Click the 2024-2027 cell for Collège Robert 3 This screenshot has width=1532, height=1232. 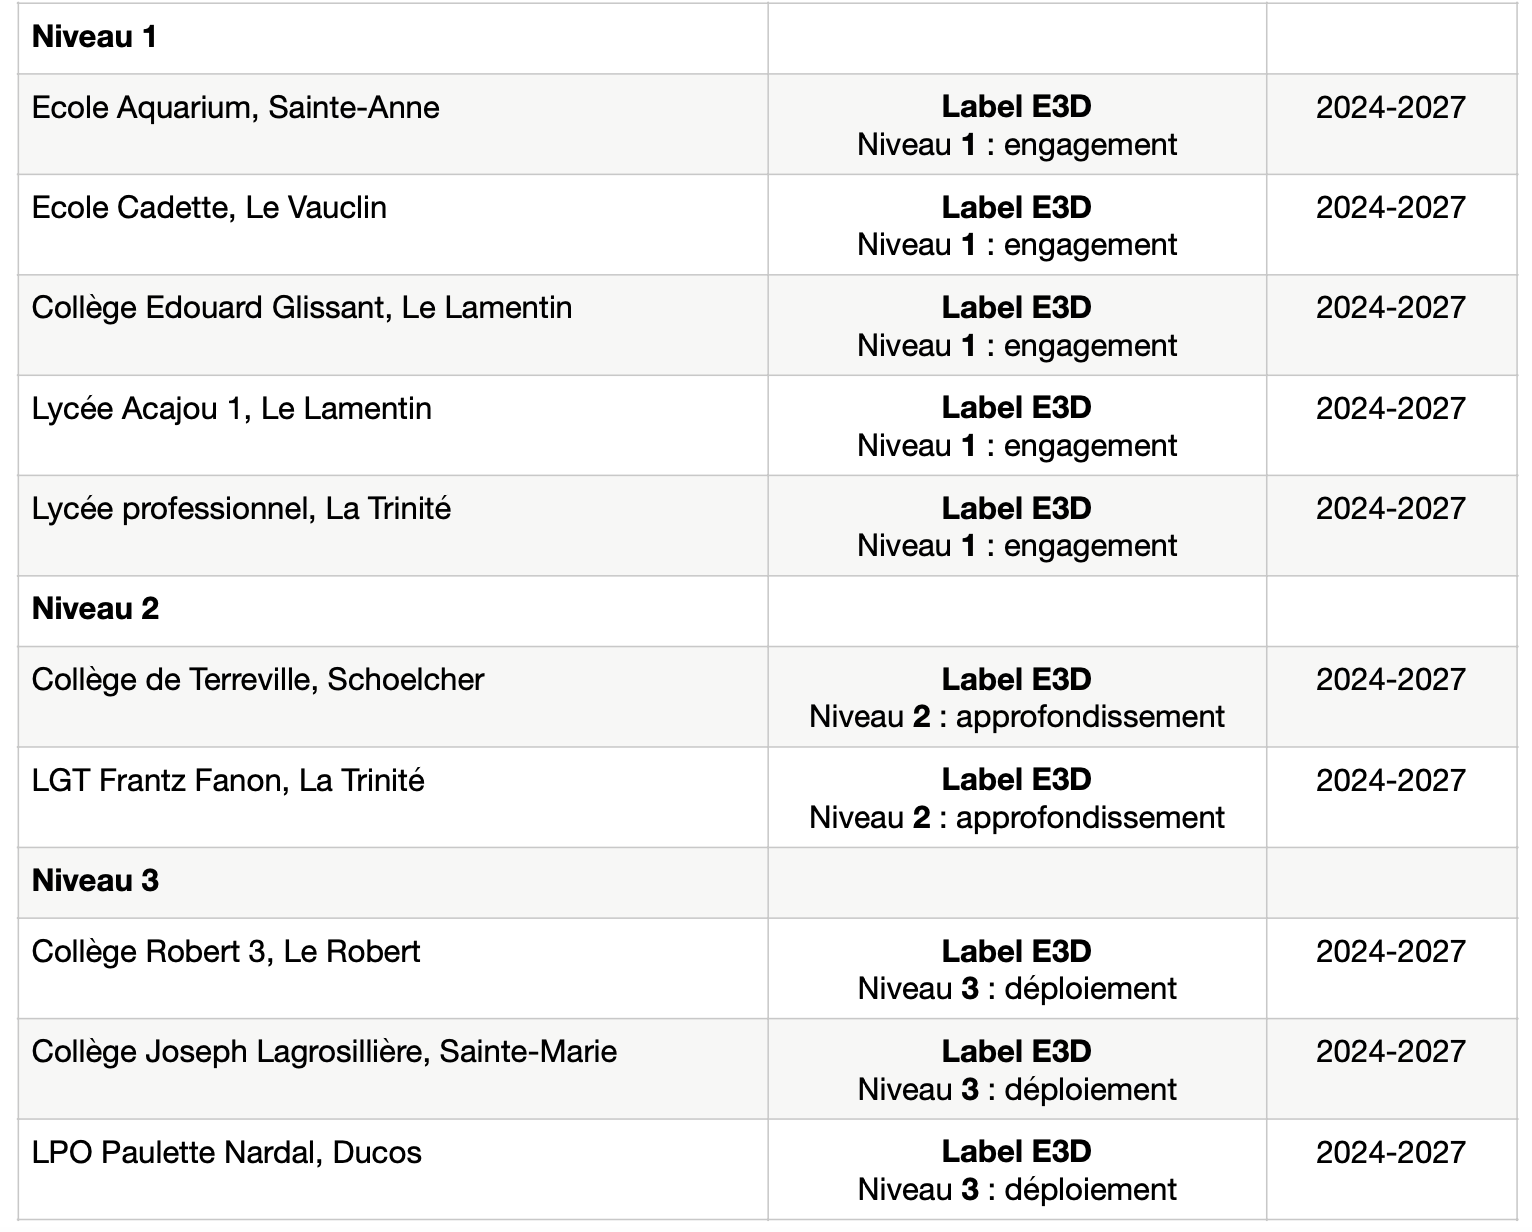pyautogui.click(x=1391, y=969)
